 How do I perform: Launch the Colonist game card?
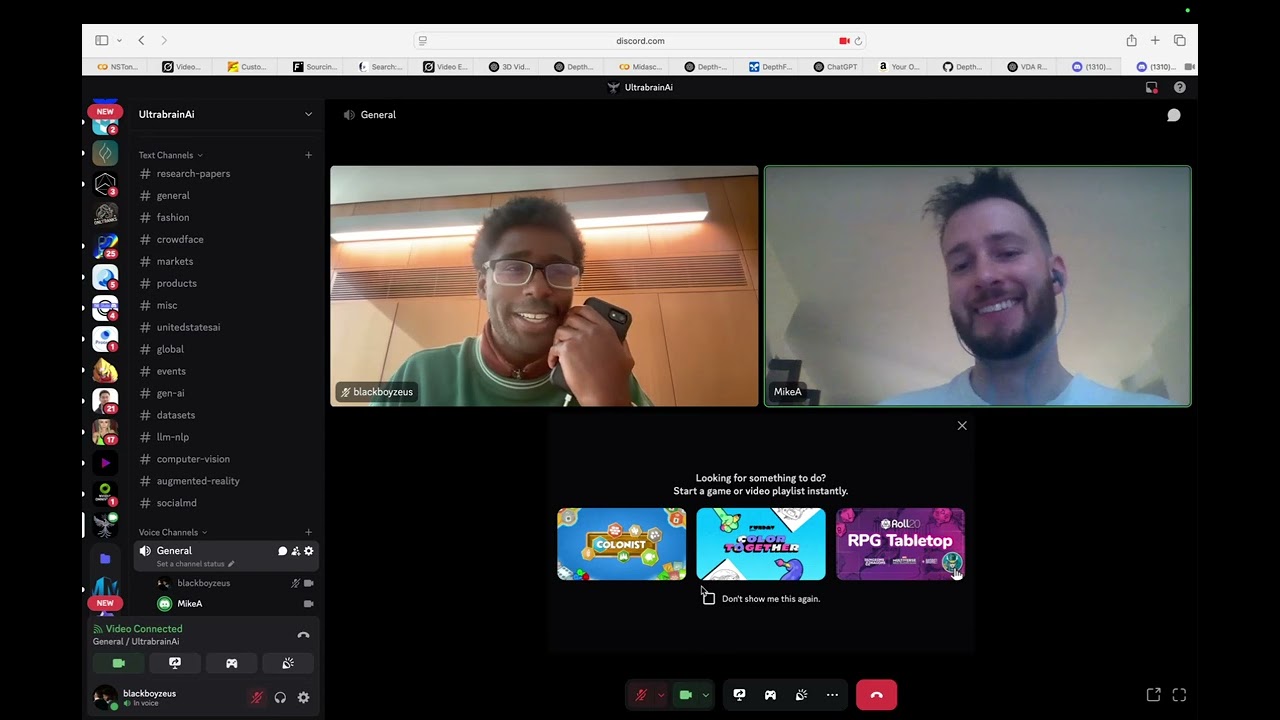[x=622, y=544]
